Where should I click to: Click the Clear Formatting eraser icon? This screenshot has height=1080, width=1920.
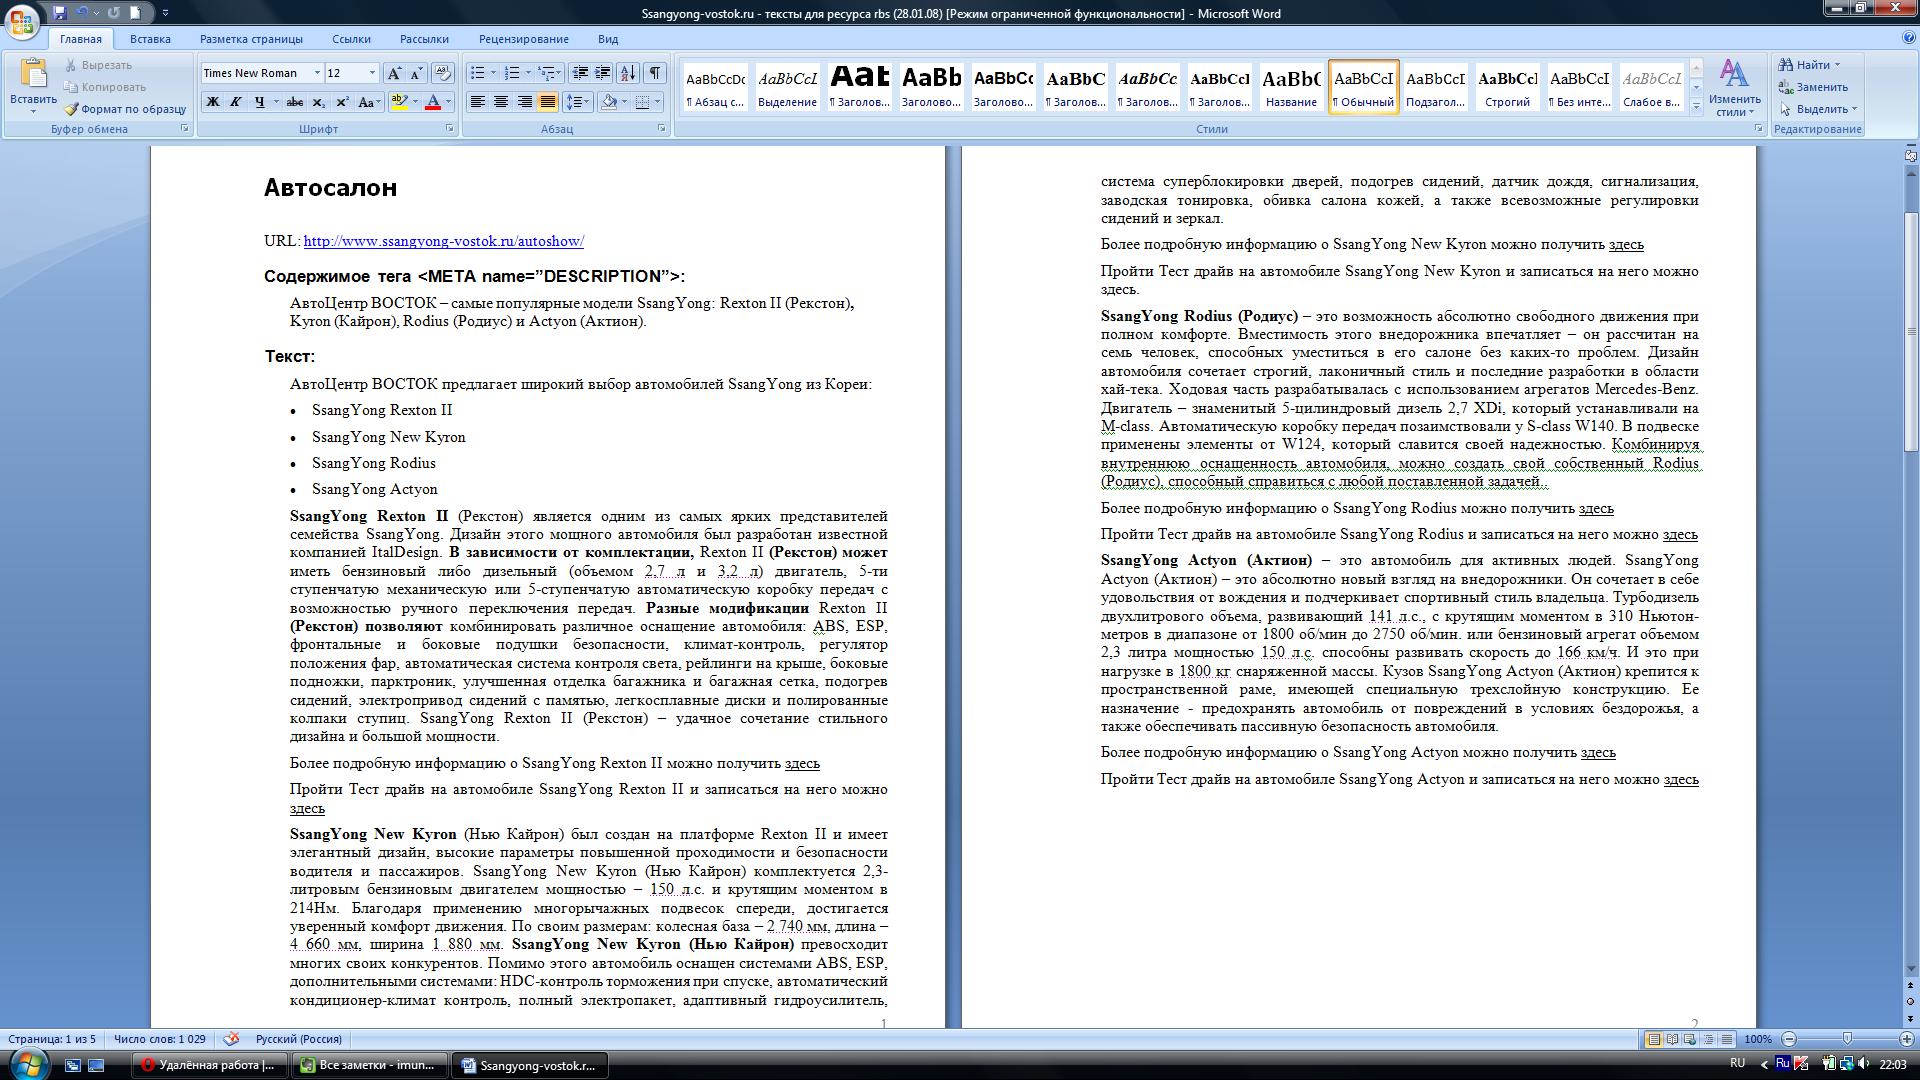pos(443,73)
